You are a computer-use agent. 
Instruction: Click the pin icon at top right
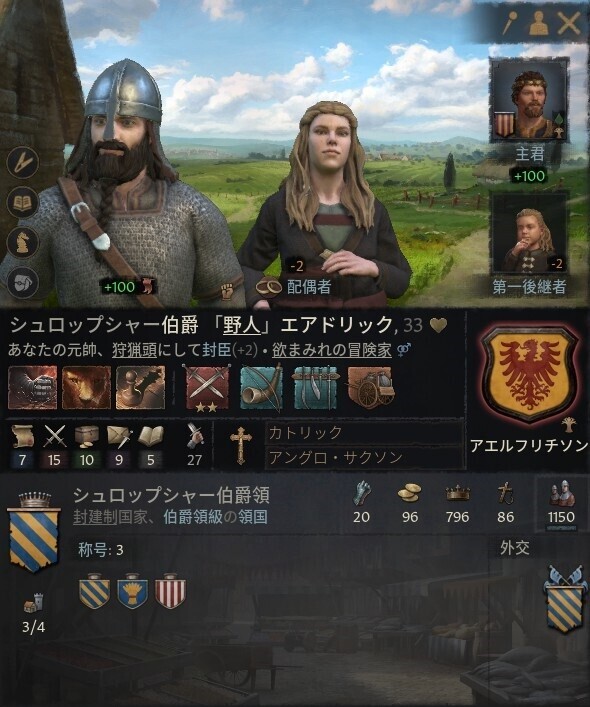pos(510,23)
